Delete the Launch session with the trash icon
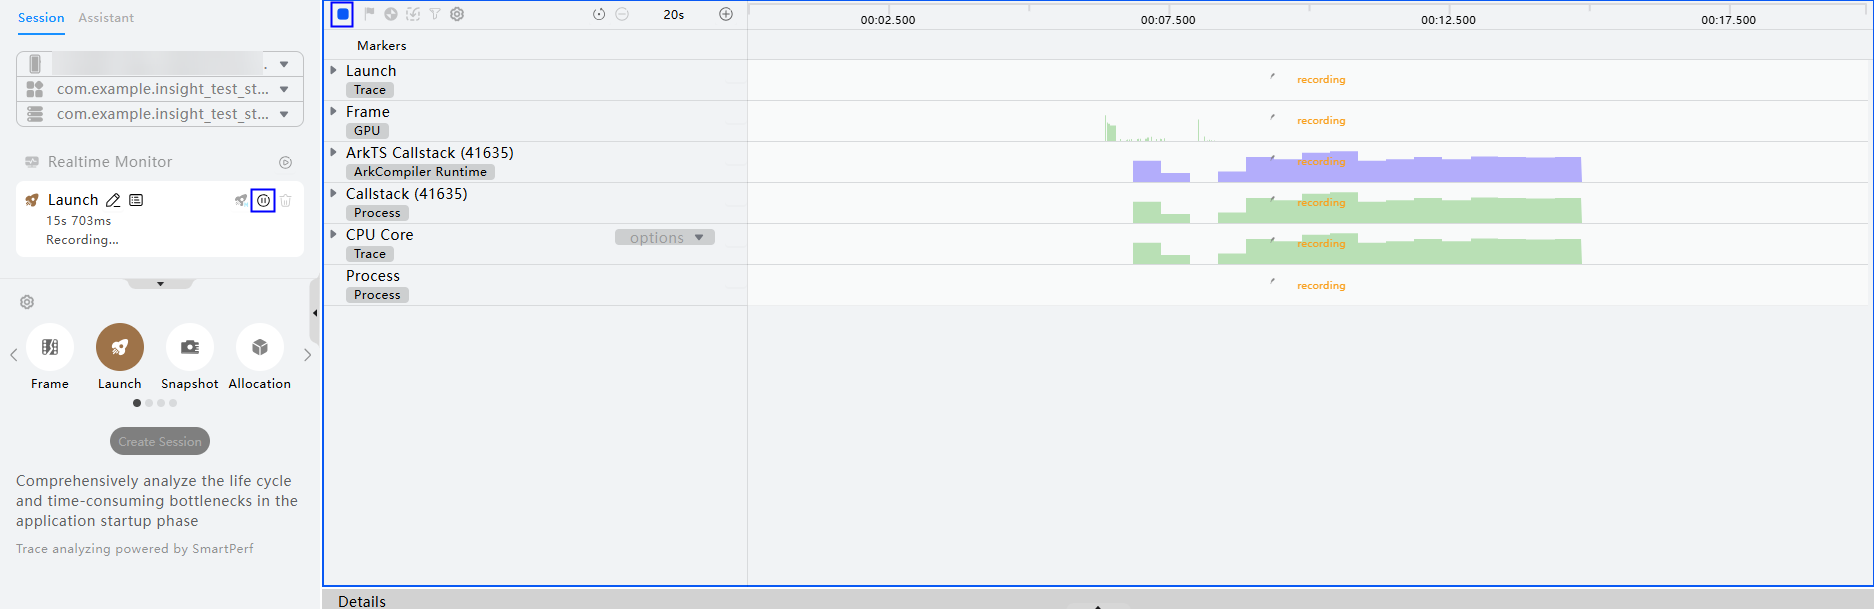 pyautogui.click(x=286, y=200)
